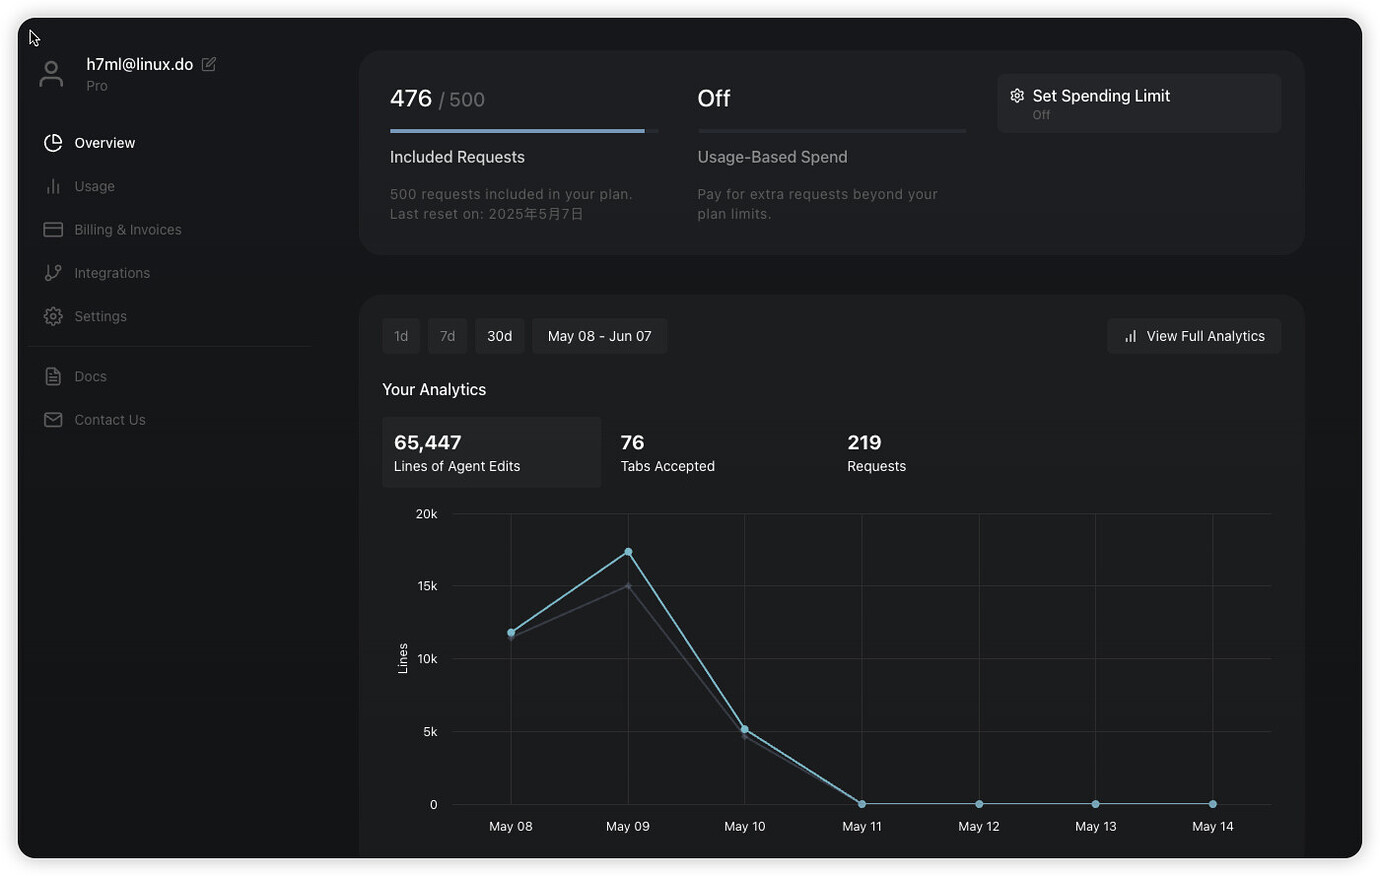The height and width of the screenshot is (876, 1380).
Task: Click the Your Analytics heading
Action: coord(434,390)
